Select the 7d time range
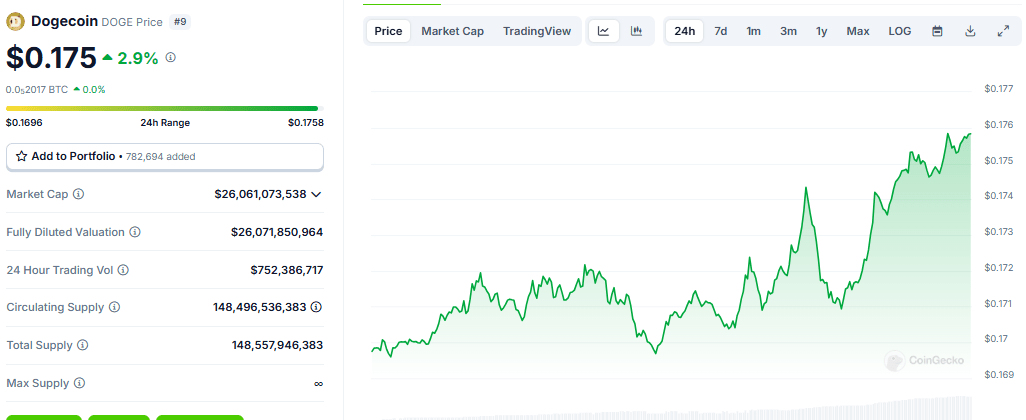Image resolution: width=1026 pixels, height=420 pixels. 720,31
